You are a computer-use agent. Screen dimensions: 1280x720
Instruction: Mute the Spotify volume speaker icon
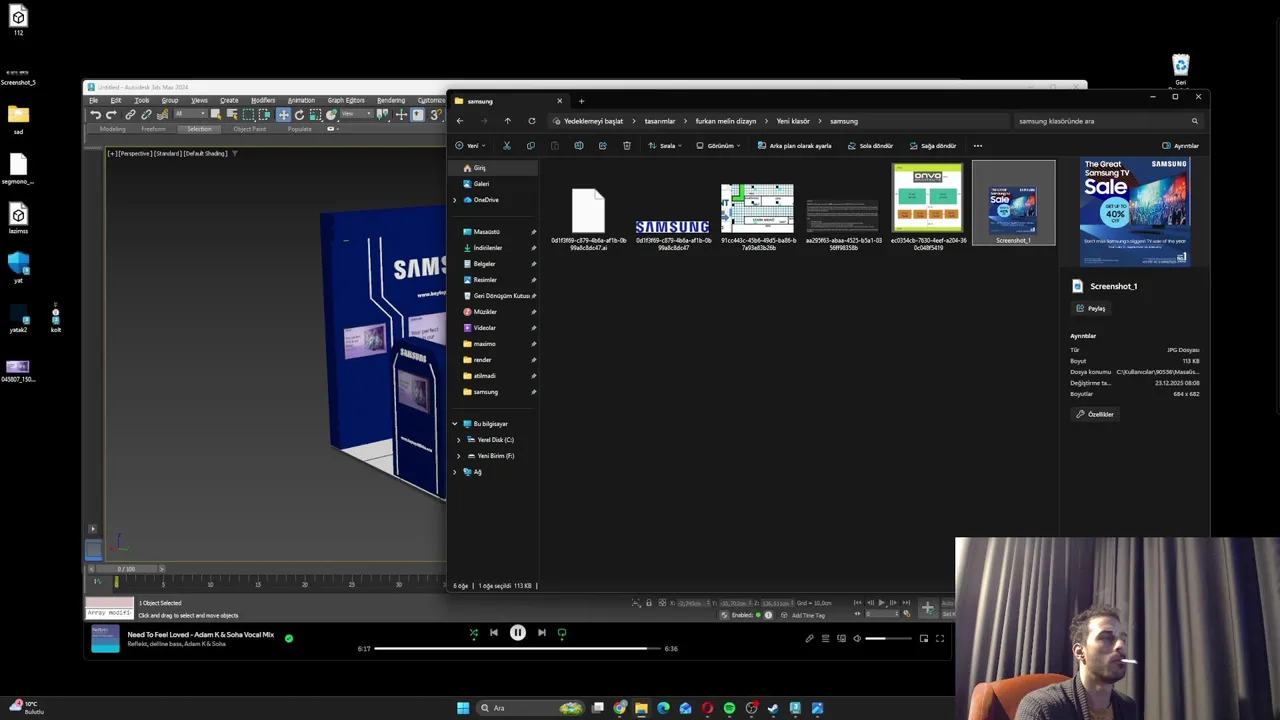pyautogui.click(x=857, y=638)
